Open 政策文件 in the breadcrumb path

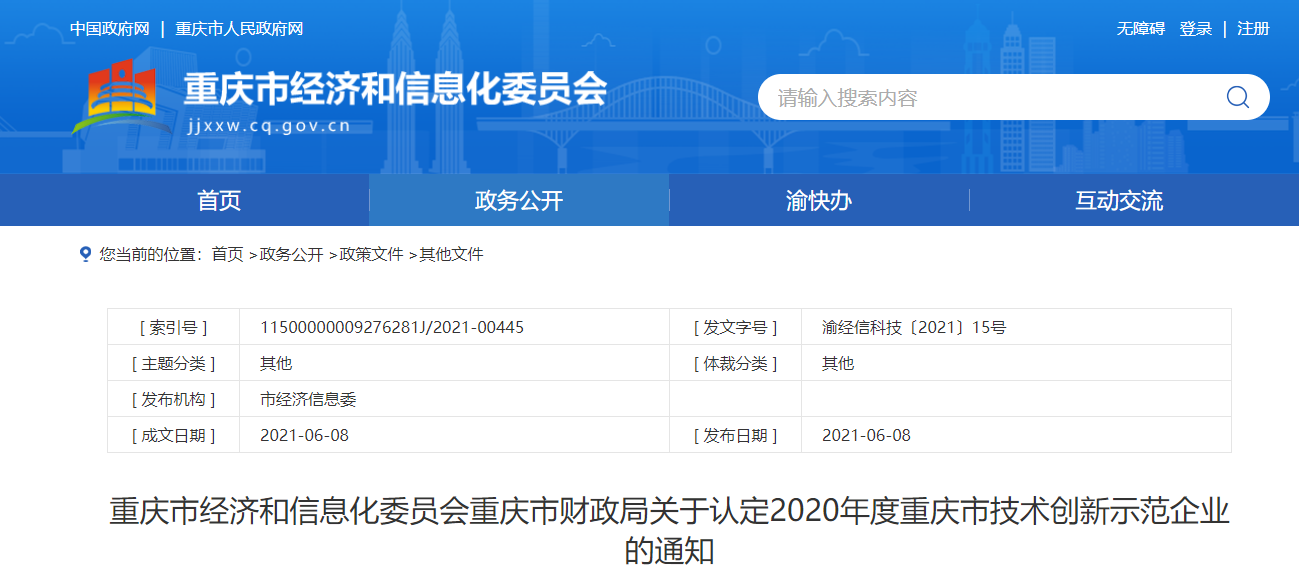[371, 255]
